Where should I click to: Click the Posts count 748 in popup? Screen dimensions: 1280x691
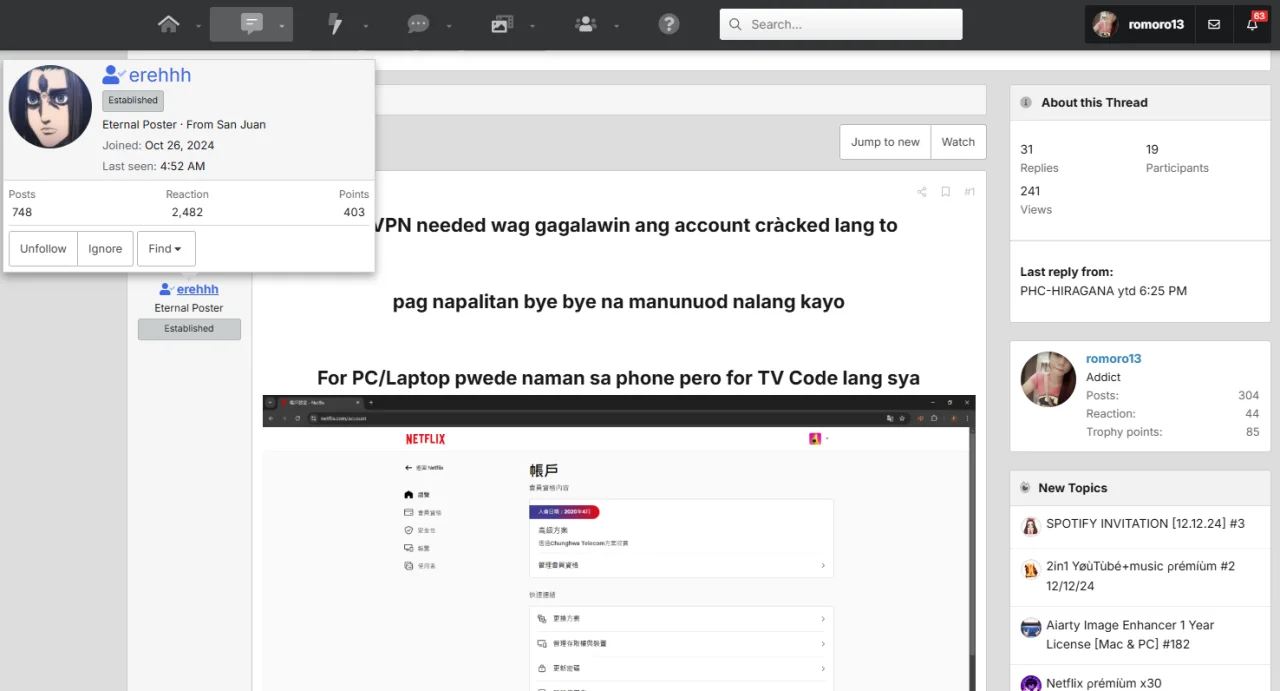pos(22,212)
